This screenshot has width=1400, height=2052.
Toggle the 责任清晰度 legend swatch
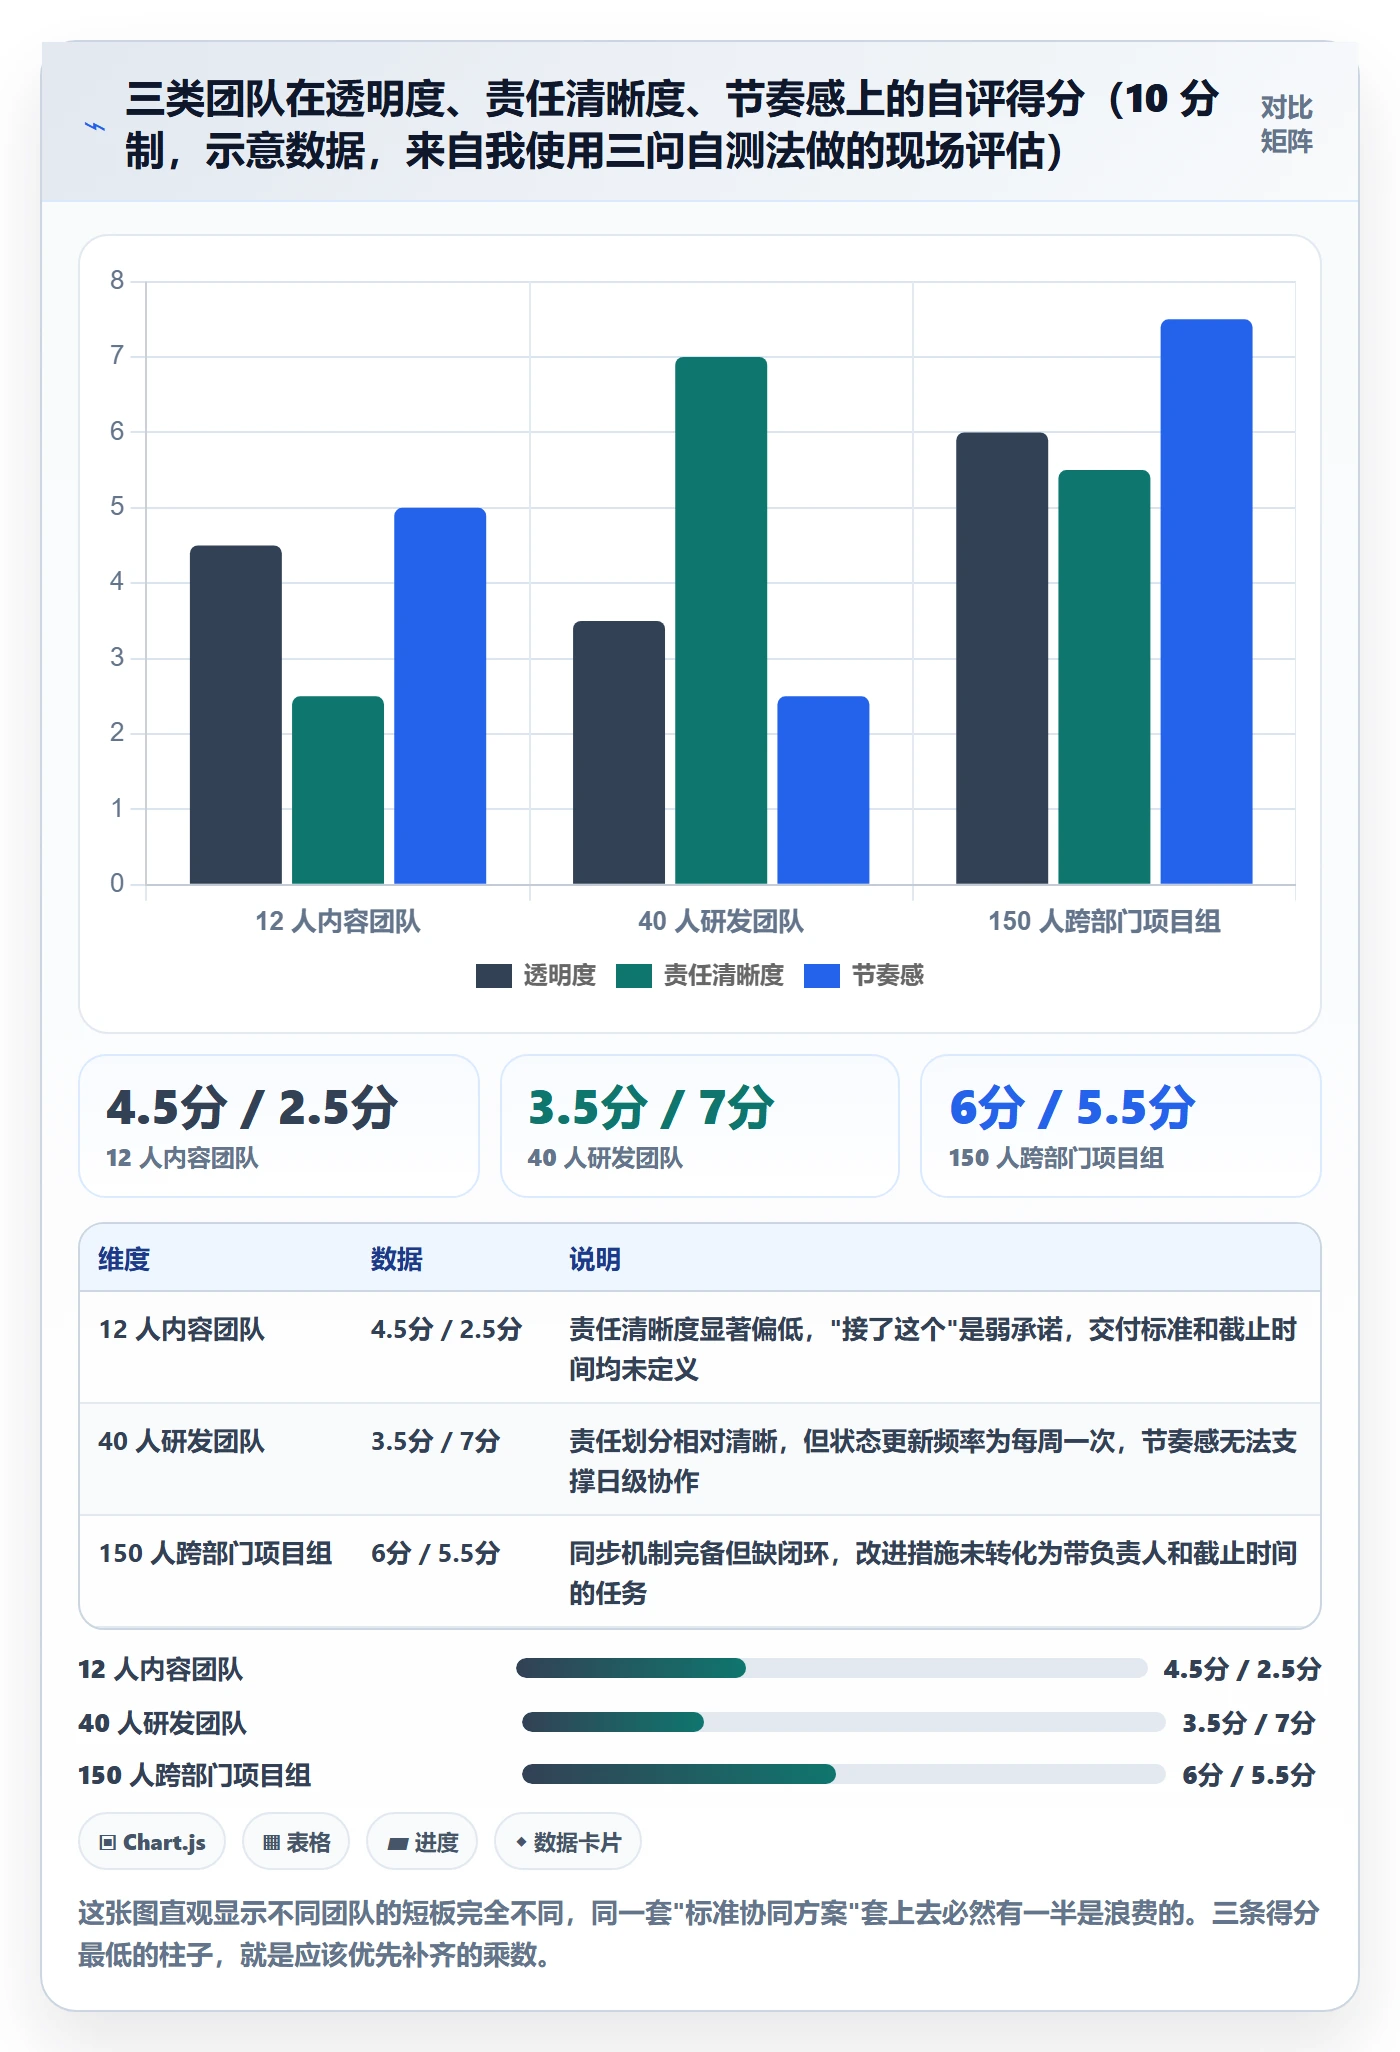[x=634, y=976]
